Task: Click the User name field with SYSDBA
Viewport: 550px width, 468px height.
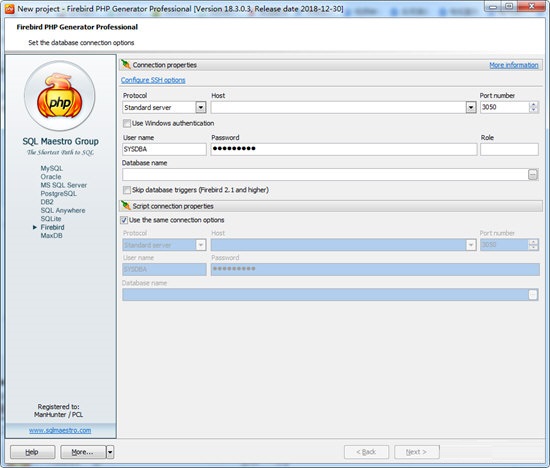Action: (164, 149)
